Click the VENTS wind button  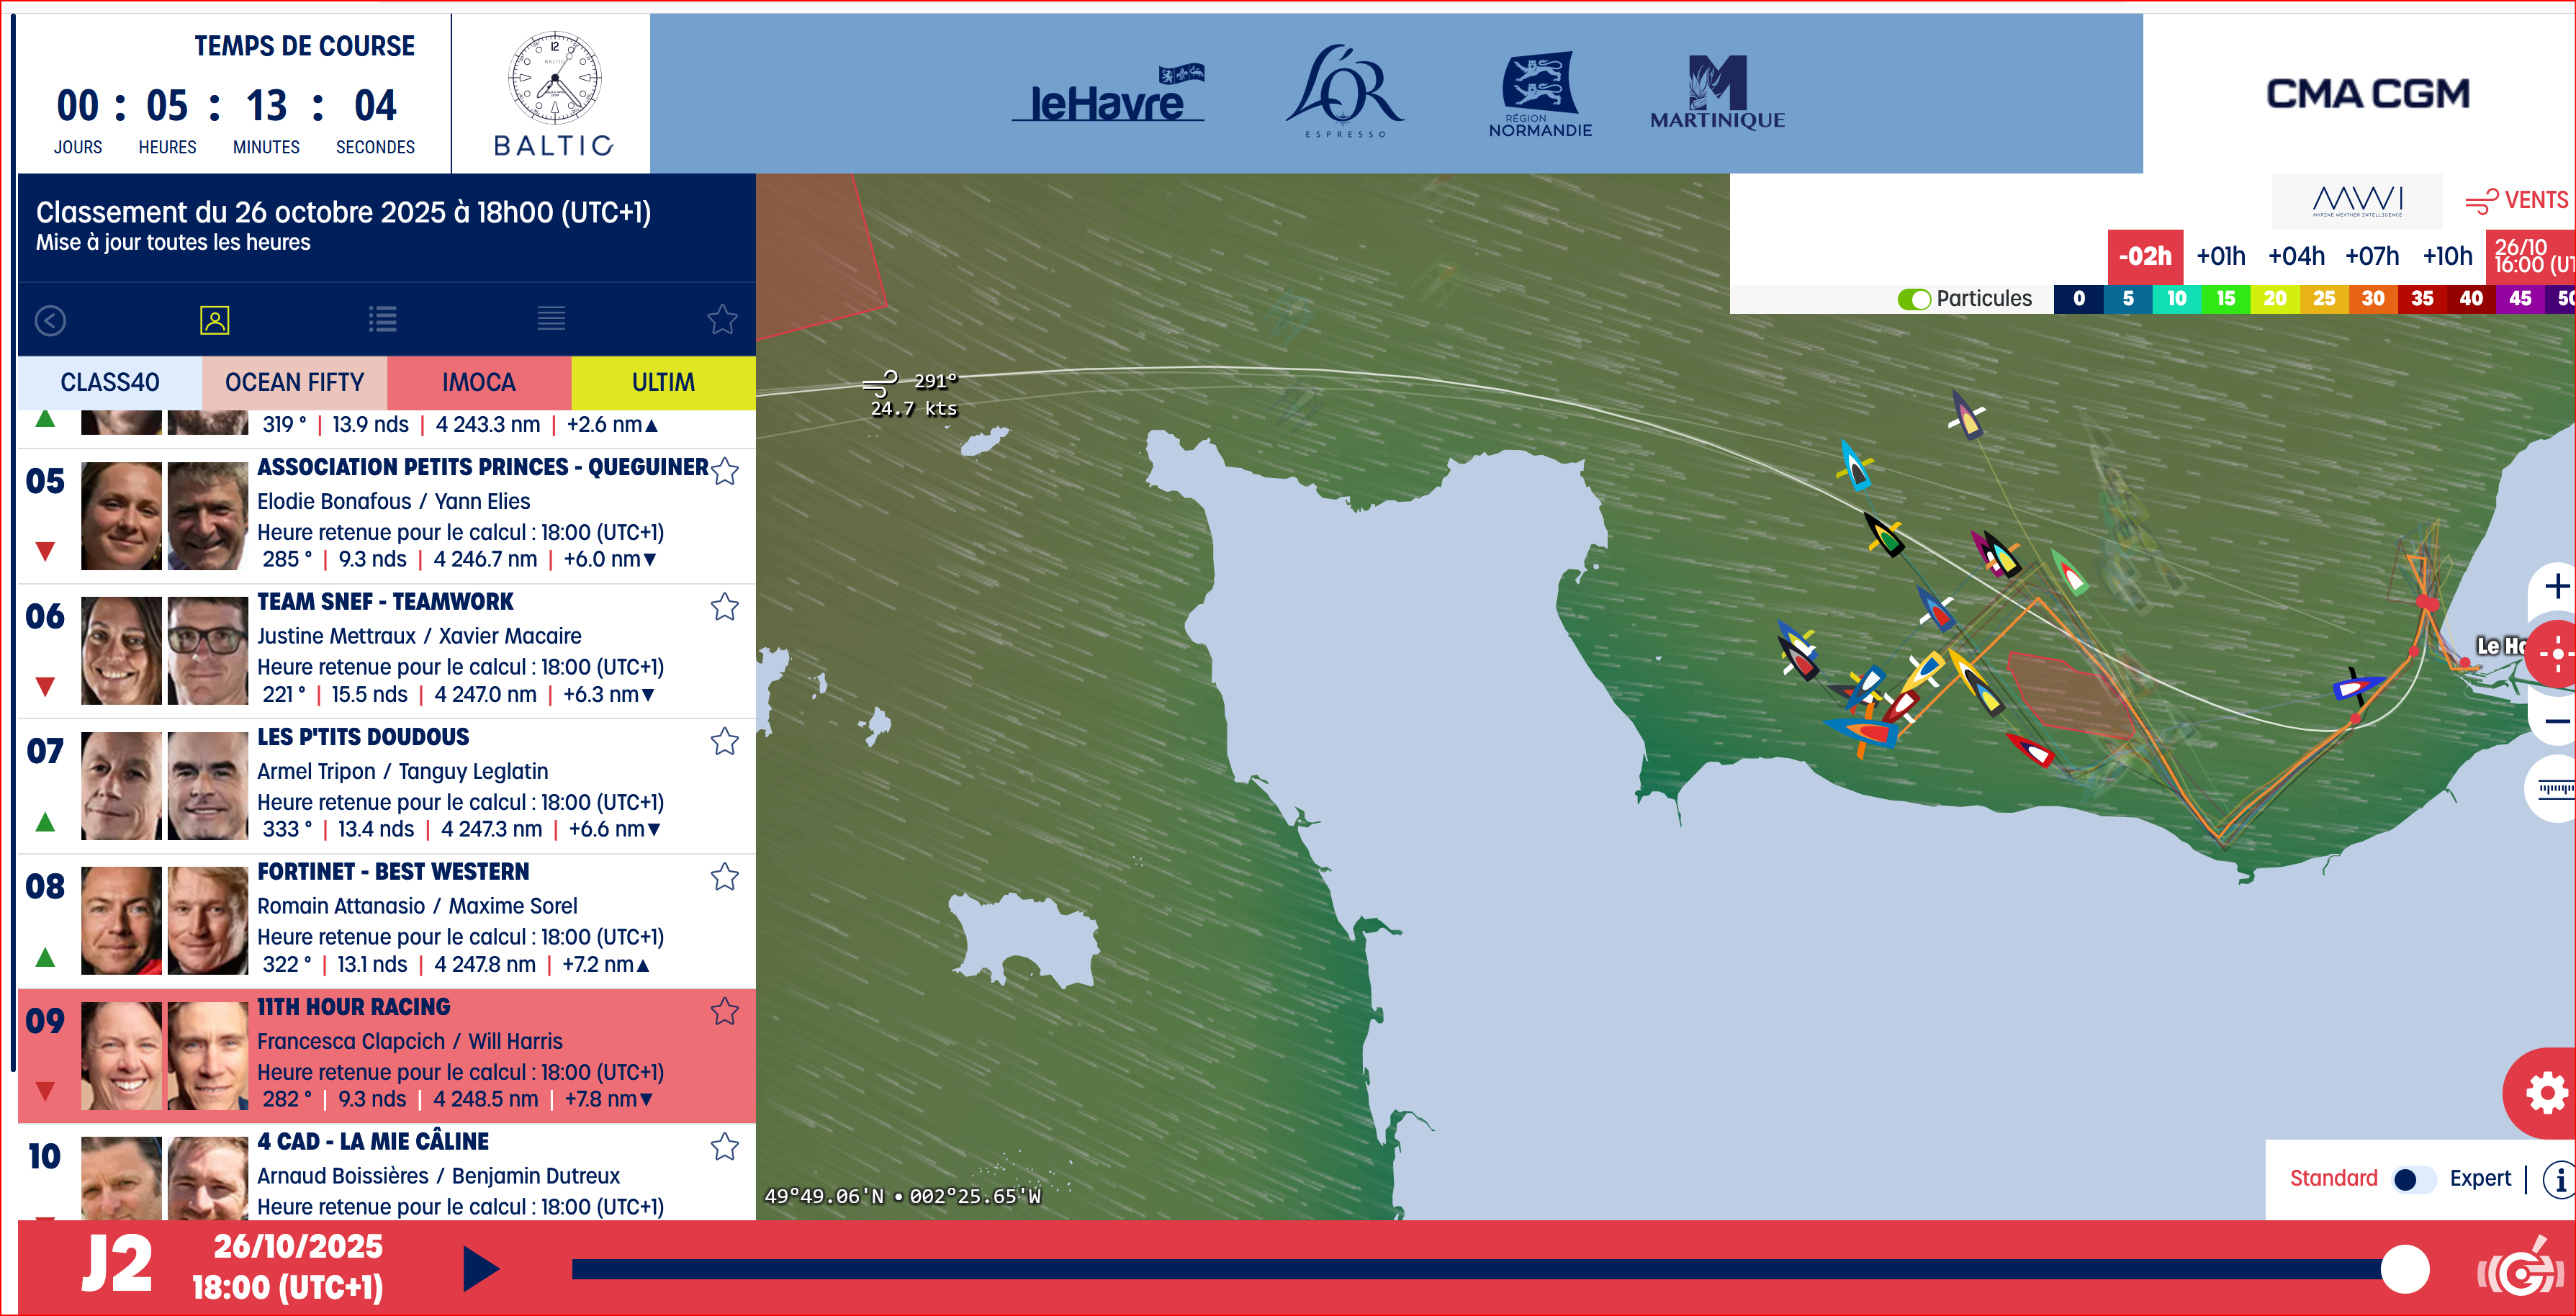pyautogui.click(x=2516, y=201)
